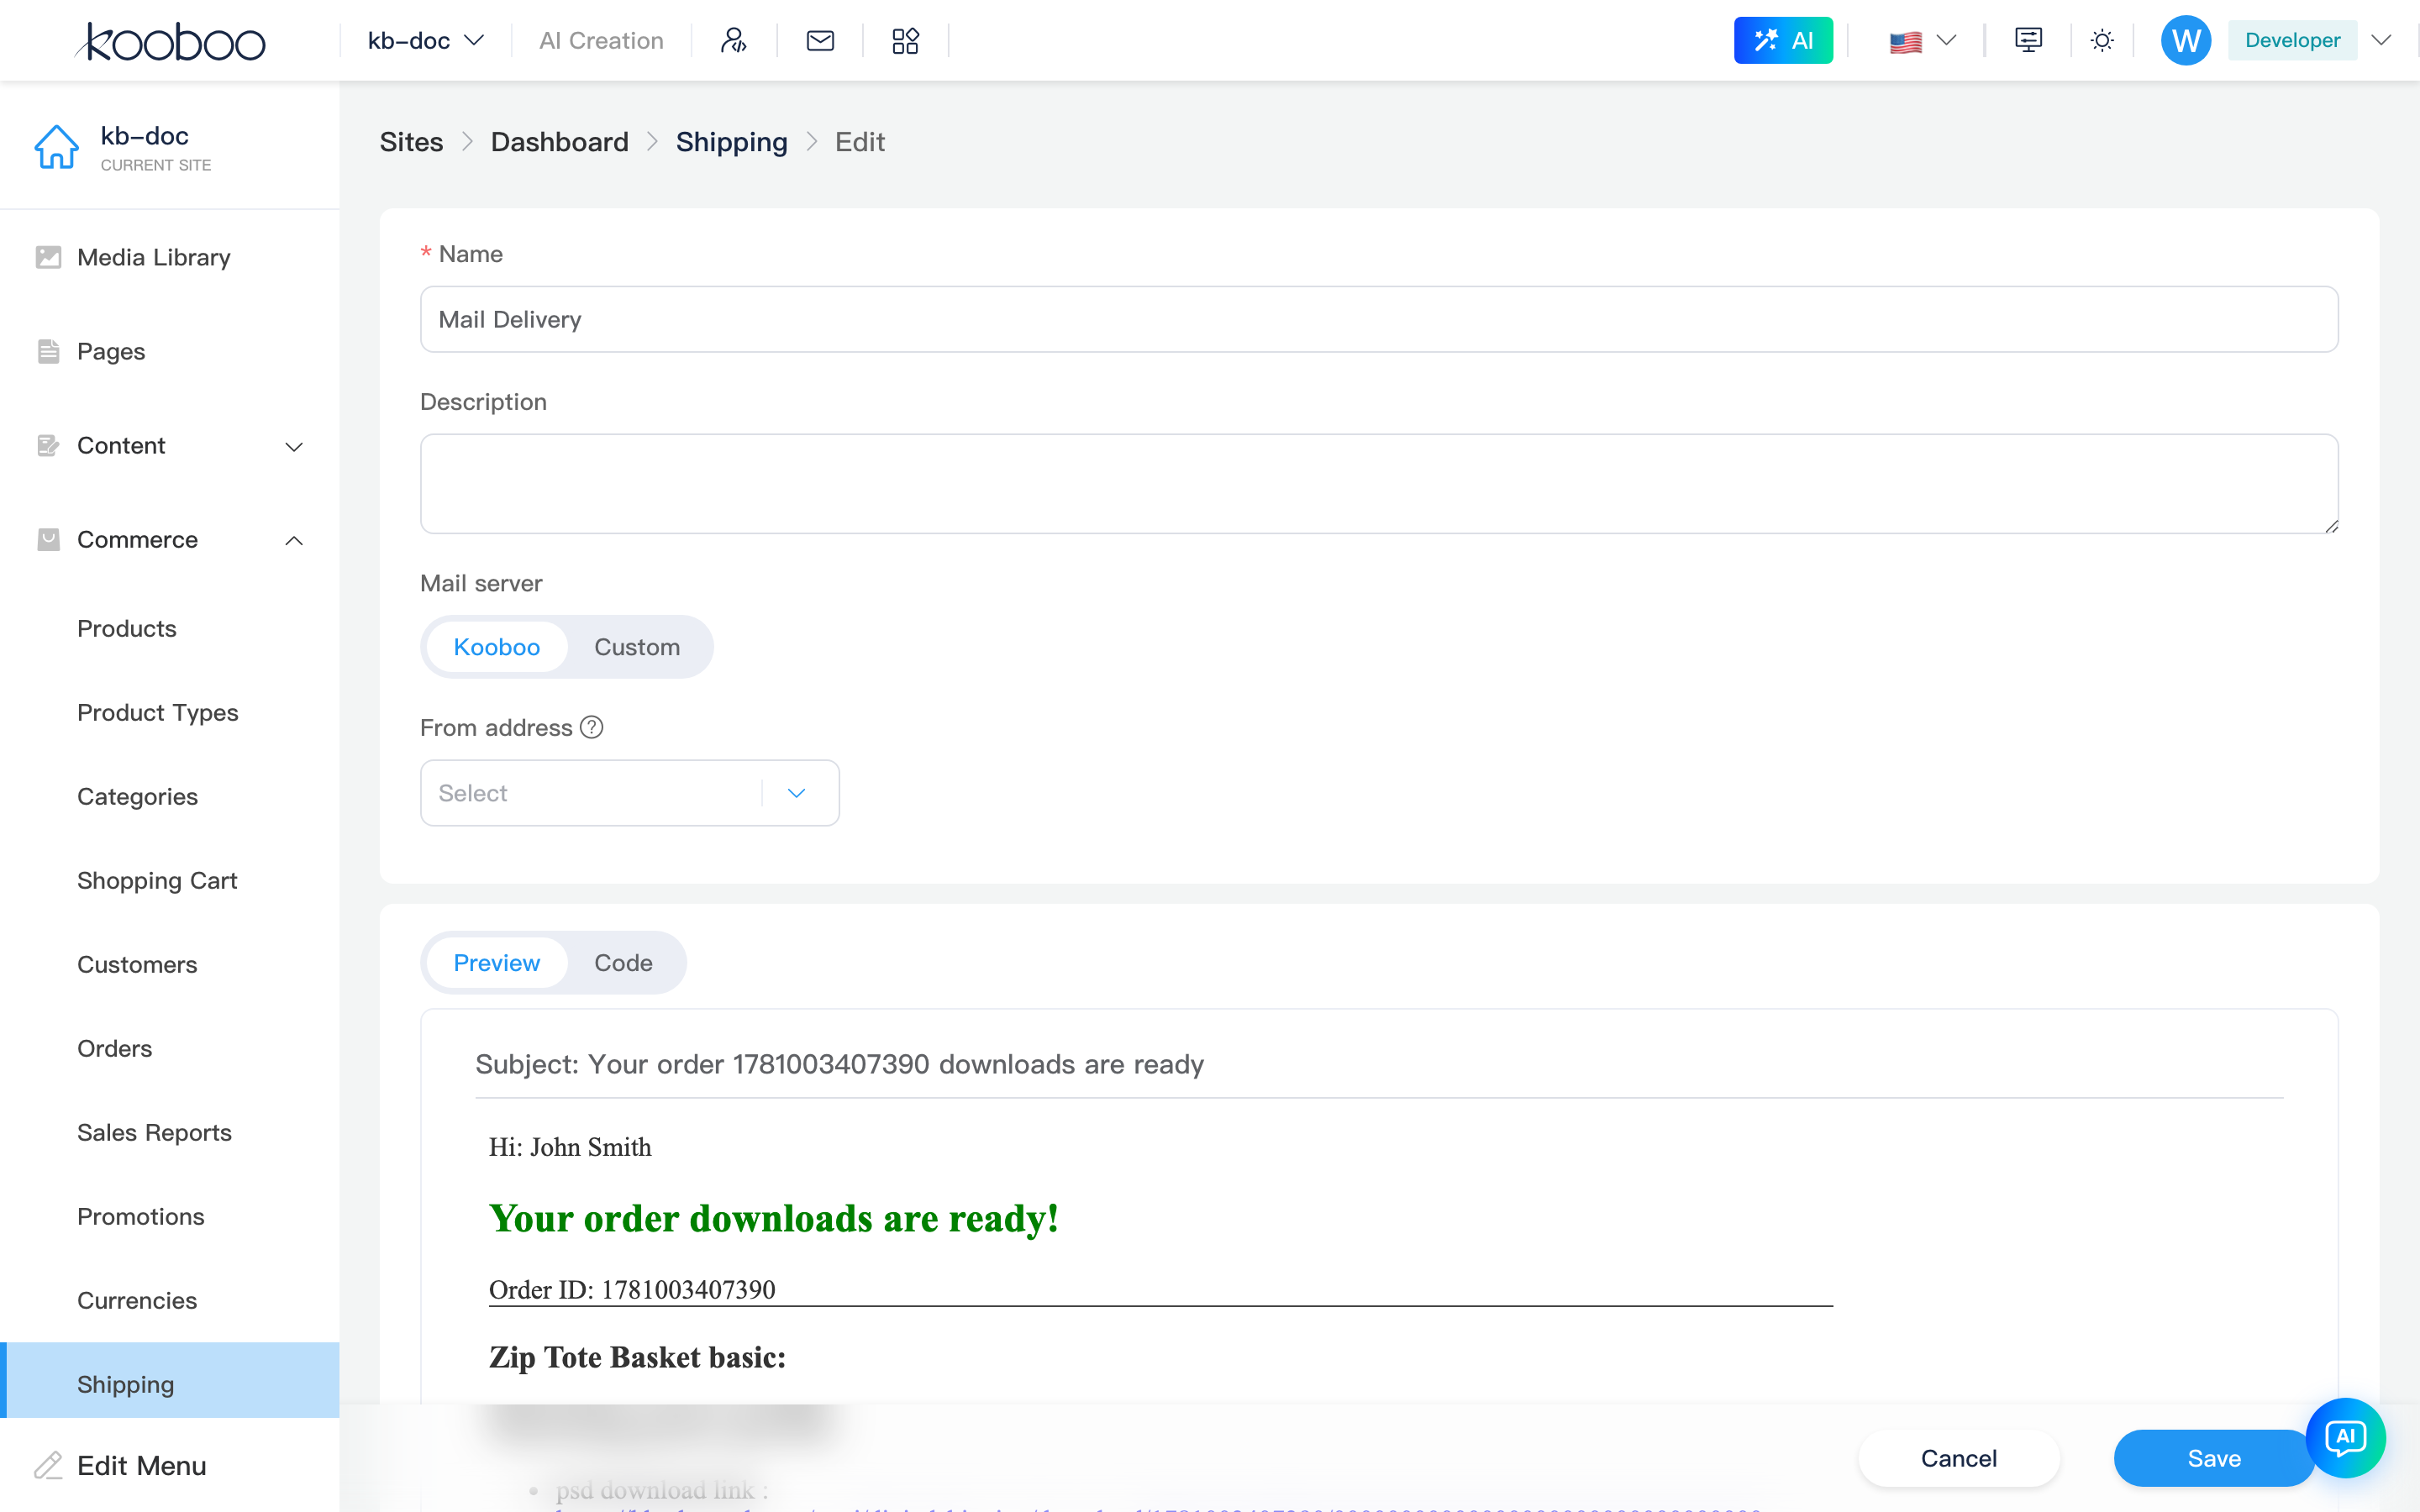This screenshot has height=1512, width=2420.
Task: Open Sales Reports
Action: tap(154, 1133)
